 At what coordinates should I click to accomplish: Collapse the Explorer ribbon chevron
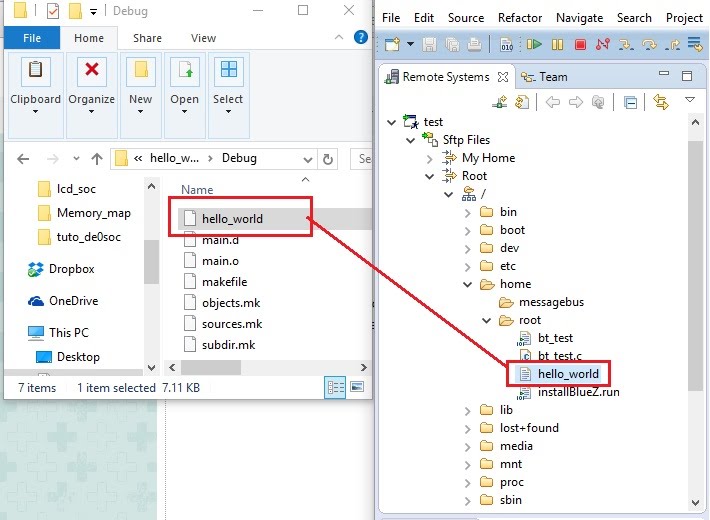(x=339, y=37)
